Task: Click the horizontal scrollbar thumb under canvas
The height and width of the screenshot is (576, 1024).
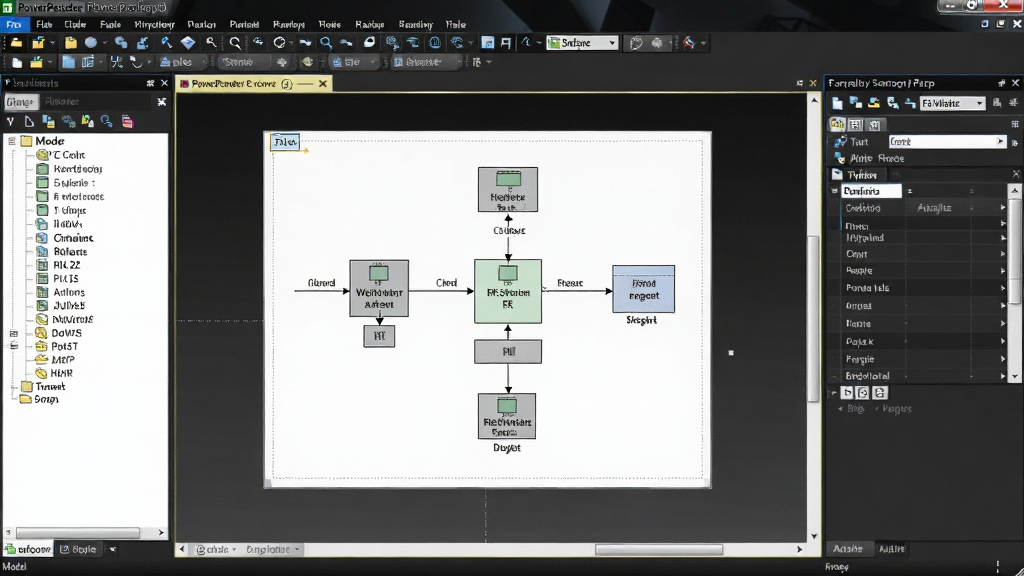Action: pyautogui.click(x=659, y=549)
